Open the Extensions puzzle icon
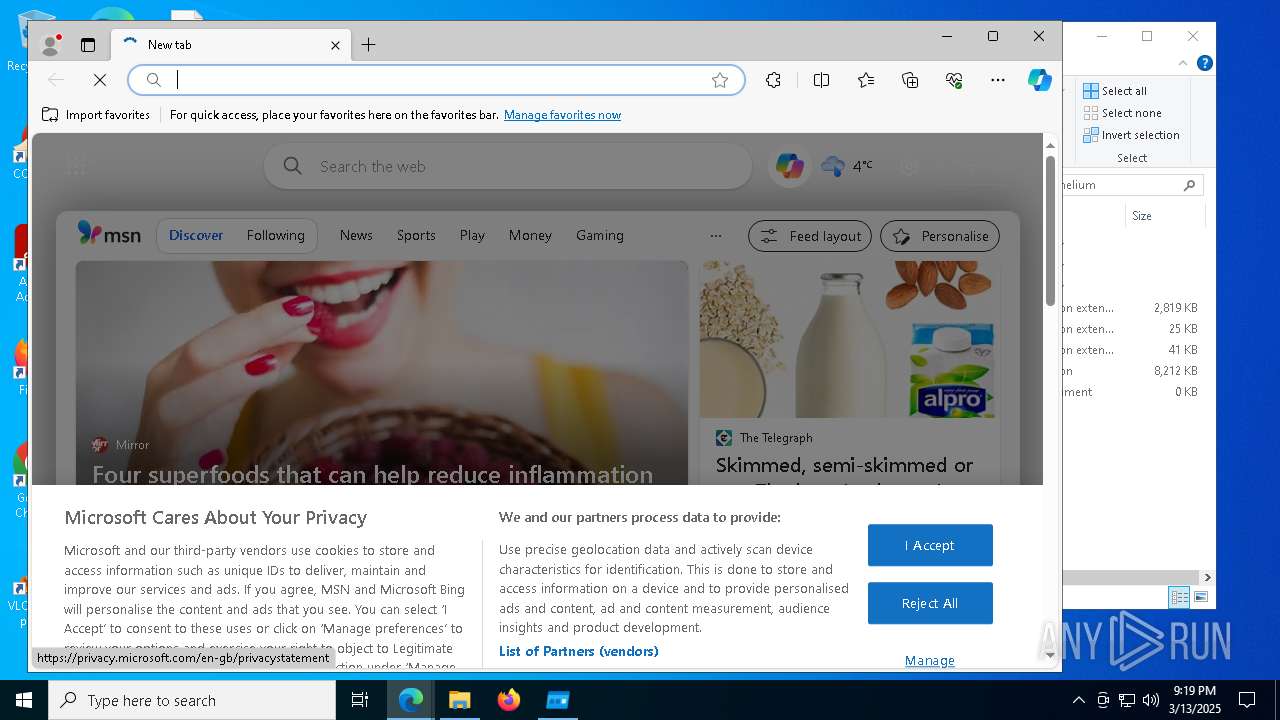1280x720 pixels. click(773, 80)
